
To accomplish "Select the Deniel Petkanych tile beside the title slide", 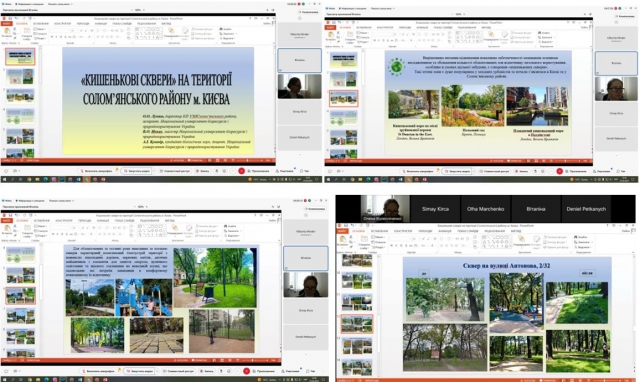I will pos(300,138).
